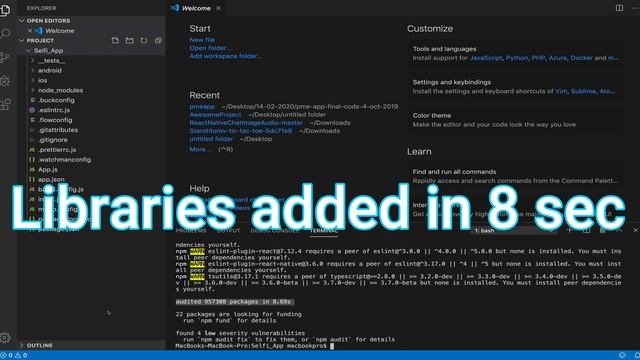Click New File icon in PROJECT header
The width and height of the screenshot is (640, 360).
click(x=115, y=40)
